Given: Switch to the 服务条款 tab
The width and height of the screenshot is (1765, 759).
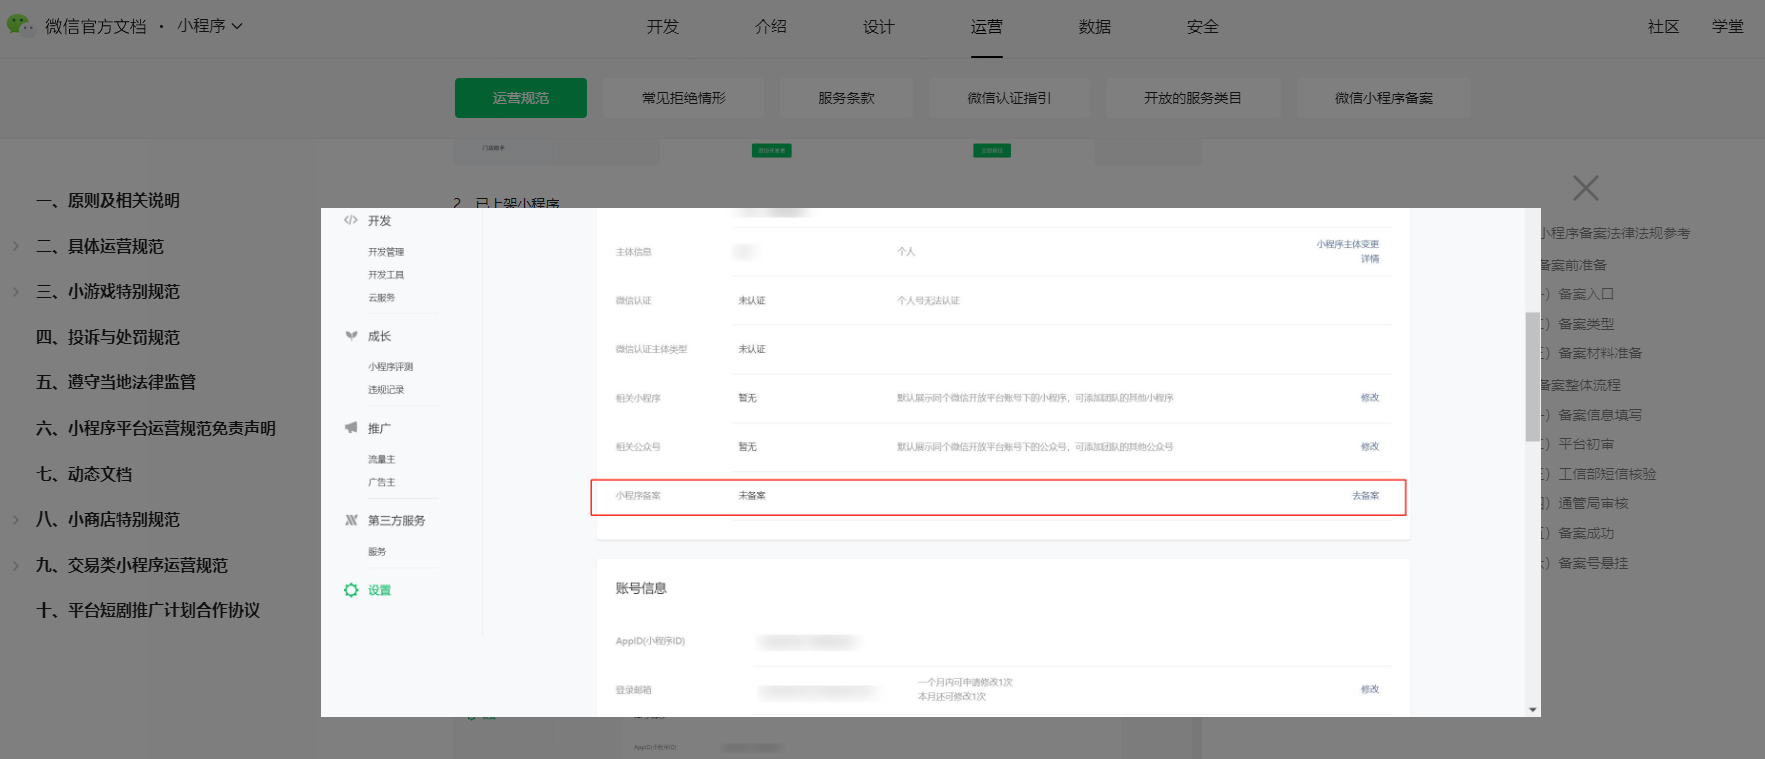Looking at the screenshot, I should point(846,98).
